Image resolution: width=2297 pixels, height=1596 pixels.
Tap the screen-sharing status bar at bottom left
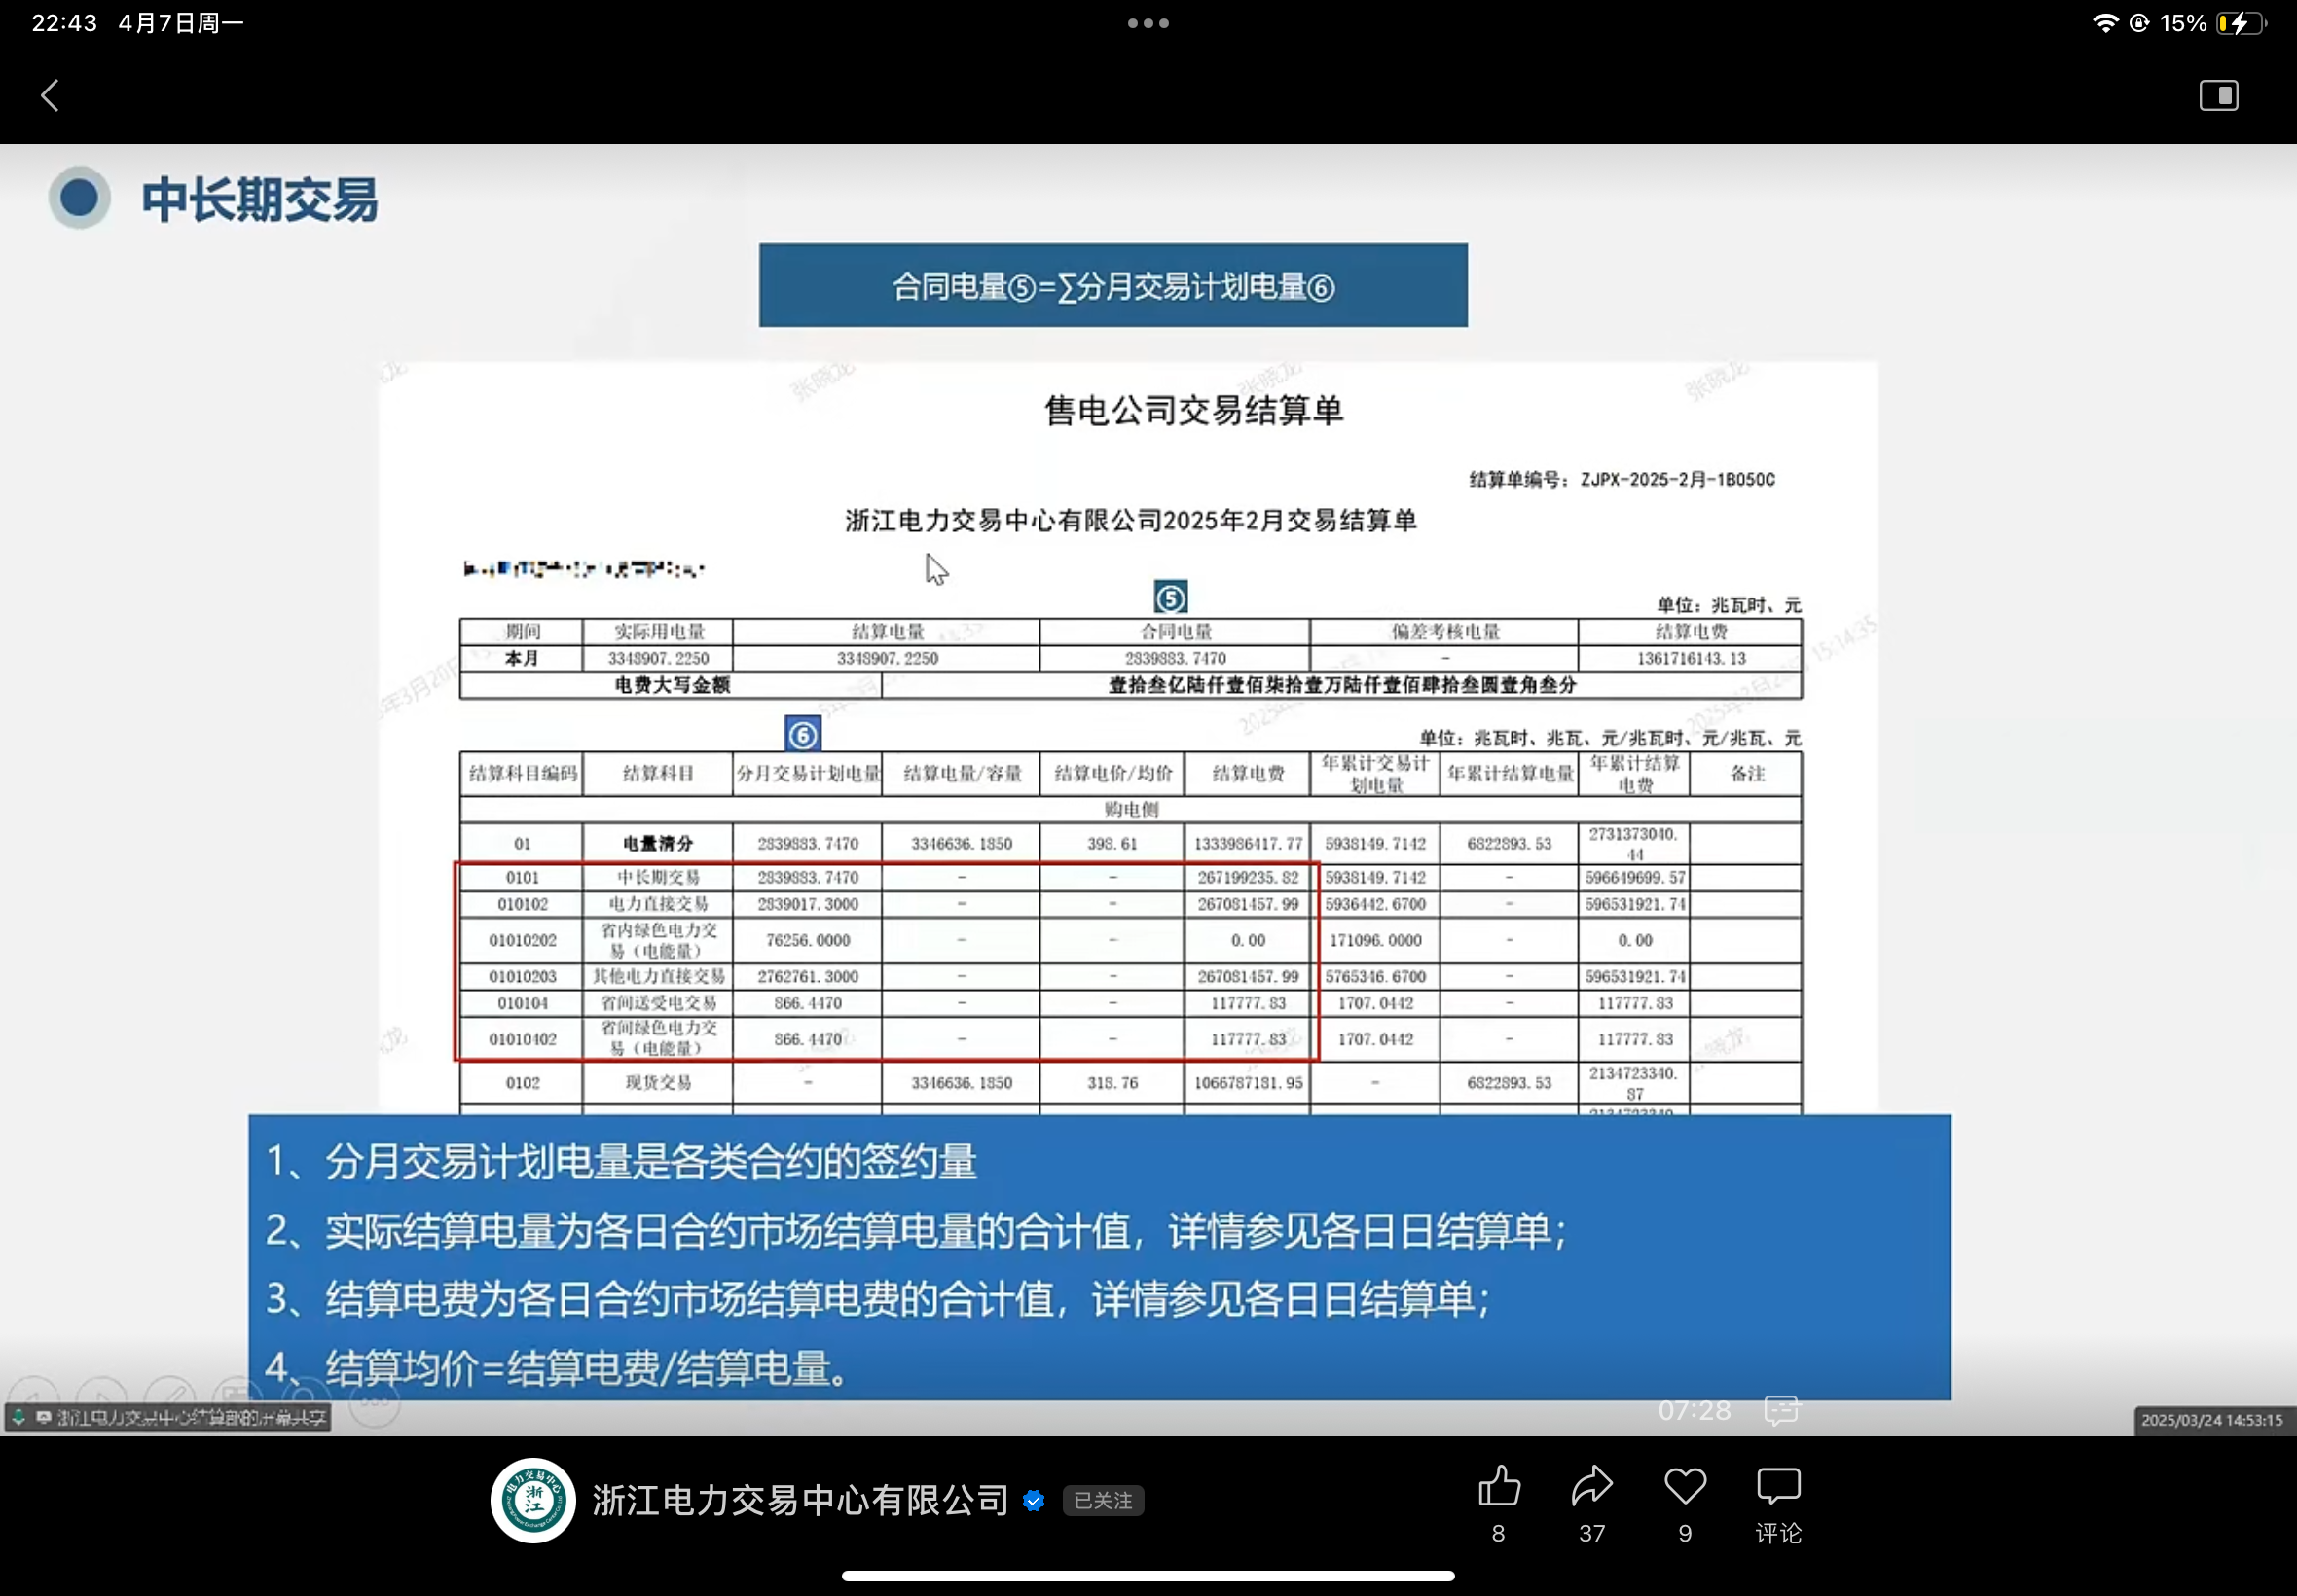(168, 1417)
